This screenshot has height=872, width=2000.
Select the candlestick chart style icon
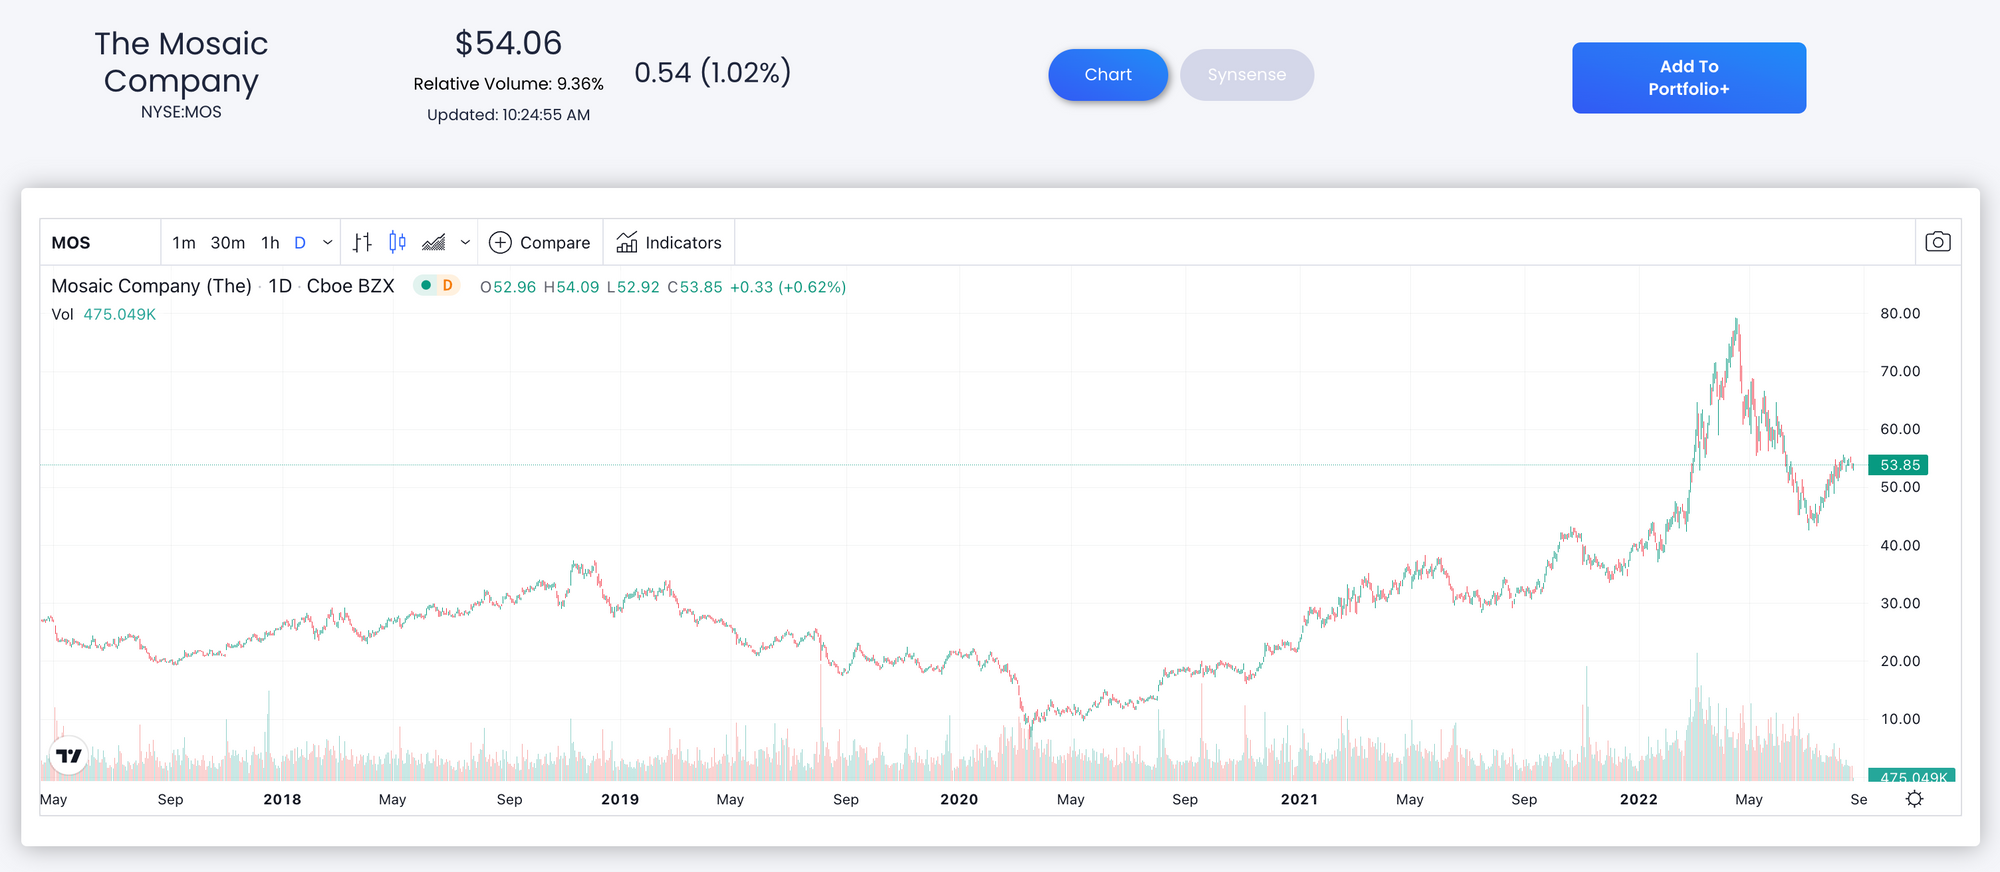point(397,242)
